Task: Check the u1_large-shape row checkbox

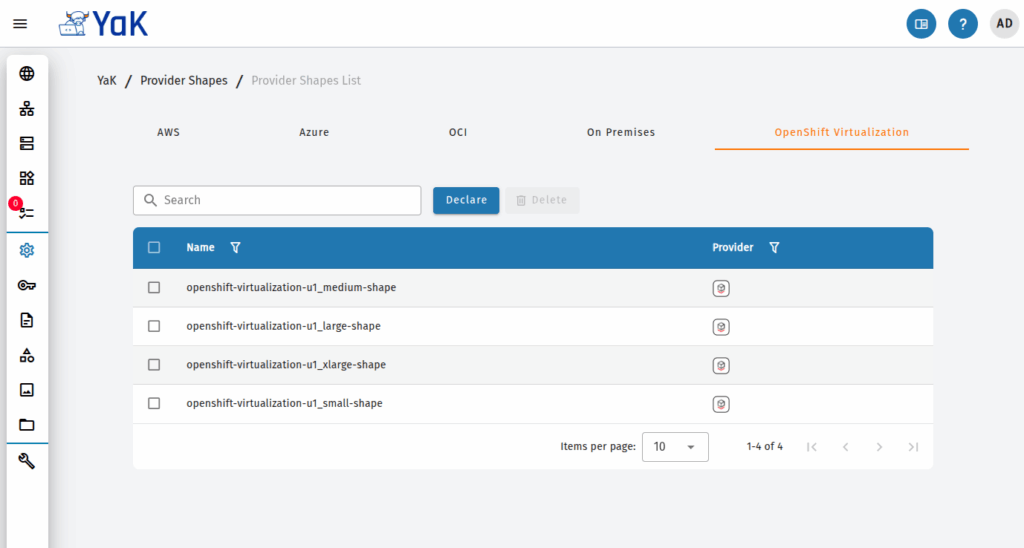Action: 154,326
